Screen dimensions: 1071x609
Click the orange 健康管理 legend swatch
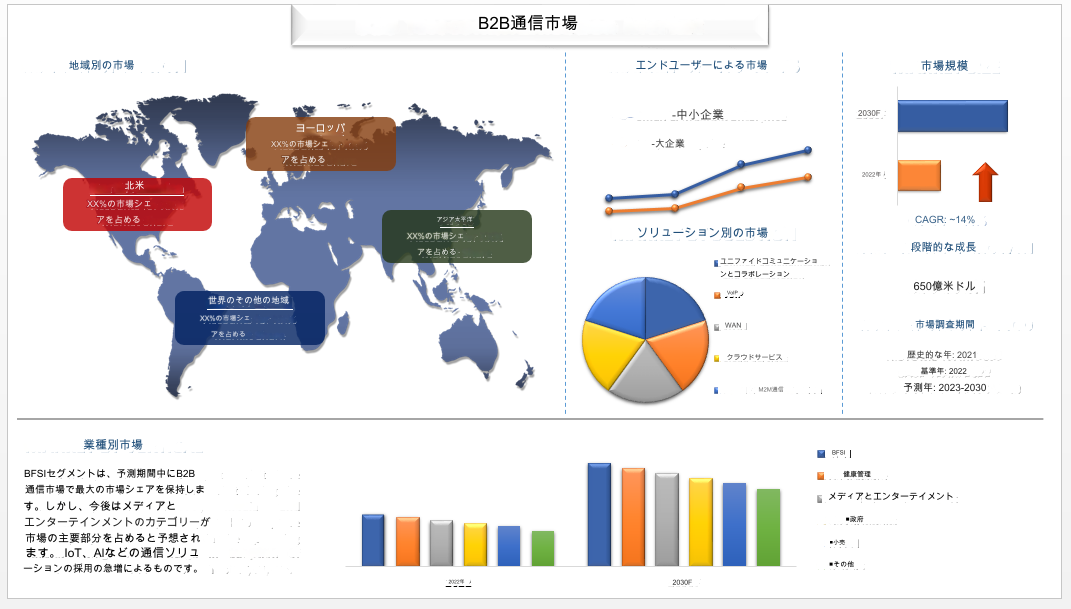(821, 476)
